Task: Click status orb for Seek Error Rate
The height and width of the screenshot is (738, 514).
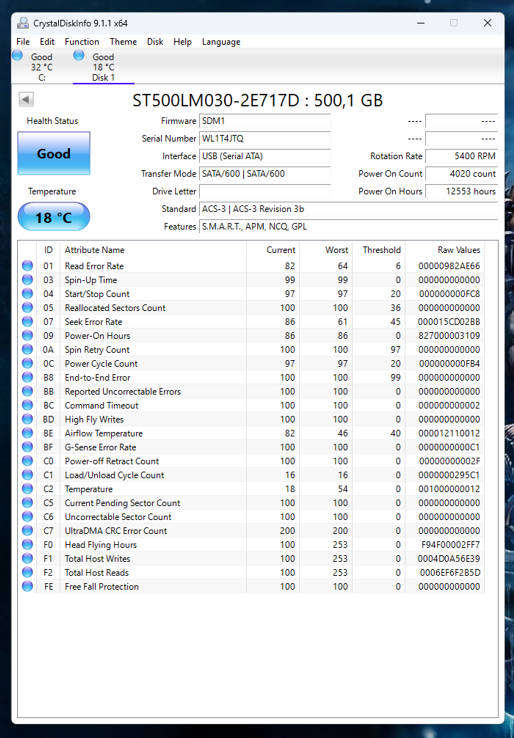Action: (27, 321)
